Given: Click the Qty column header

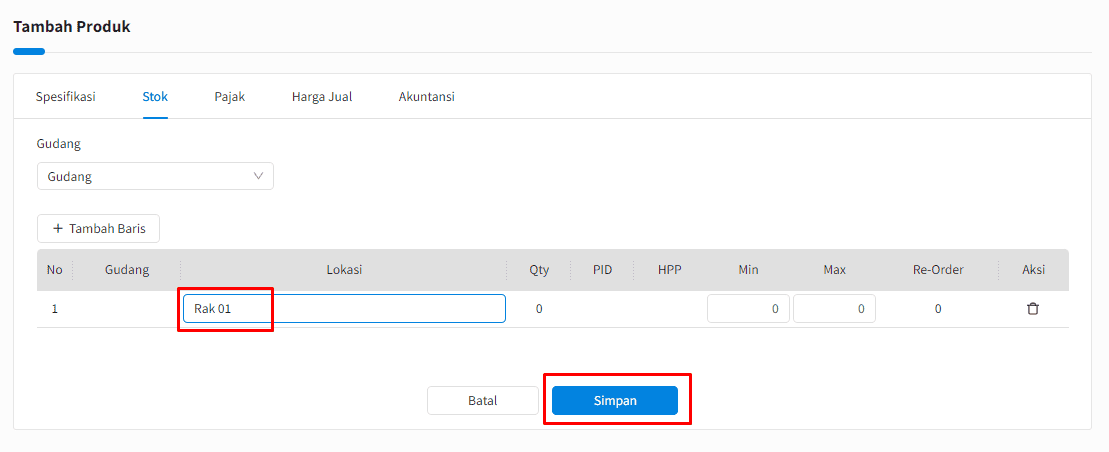Looking at the screenshot, I should coord(539,270).
